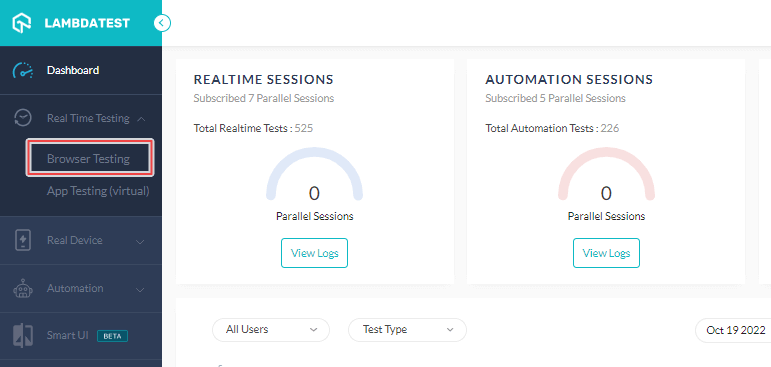Open App Testing (virtual) option
771x367 pixels.
point(98,191)
